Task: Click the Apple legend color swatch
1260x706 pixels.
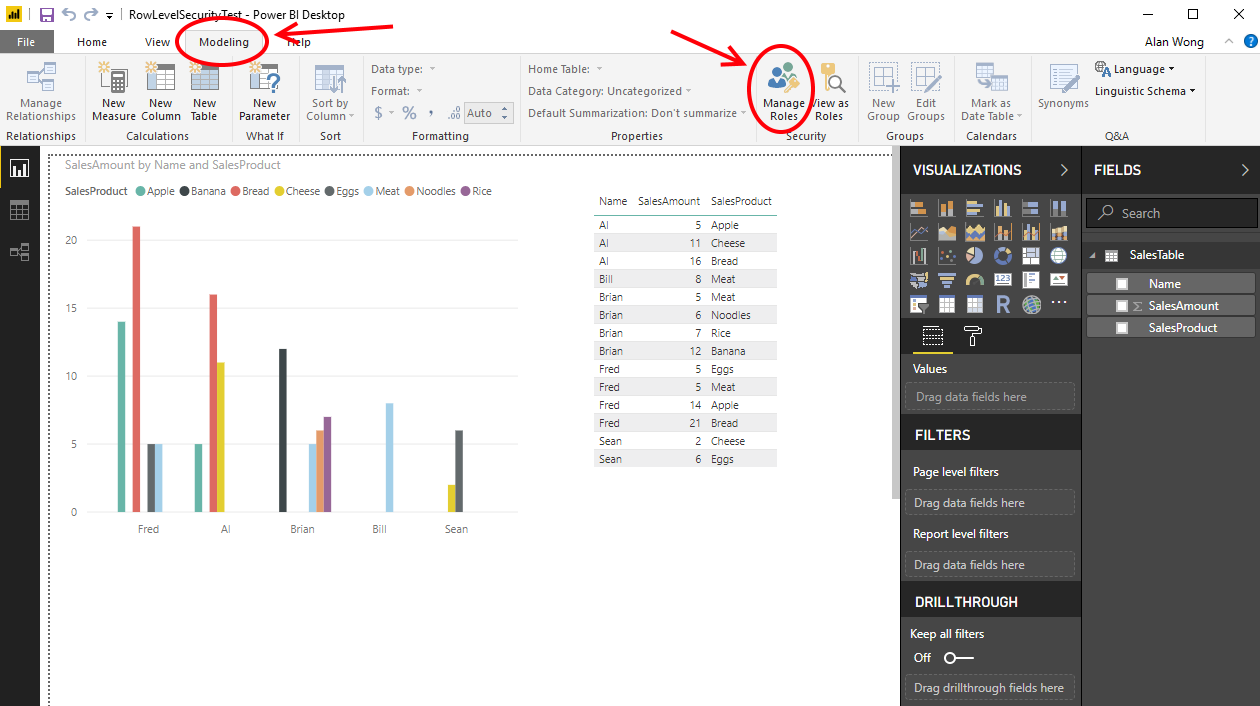Action: coord(140,191)
